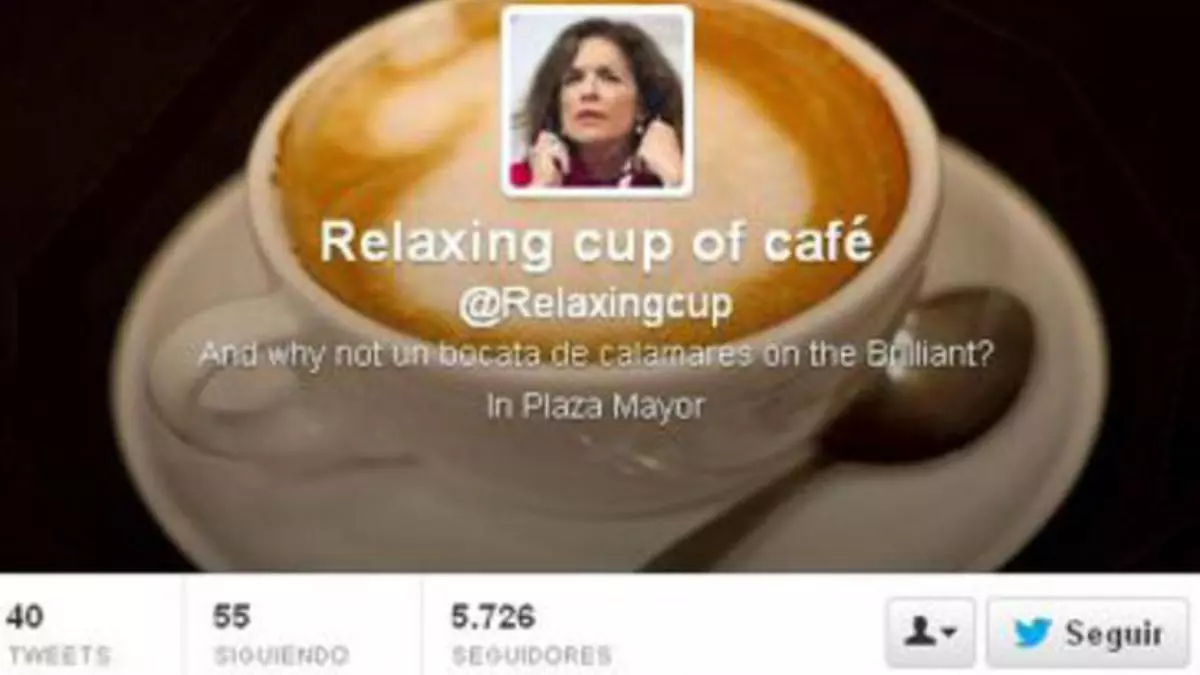Switch to the TWEETS label tab

[58, 656]
